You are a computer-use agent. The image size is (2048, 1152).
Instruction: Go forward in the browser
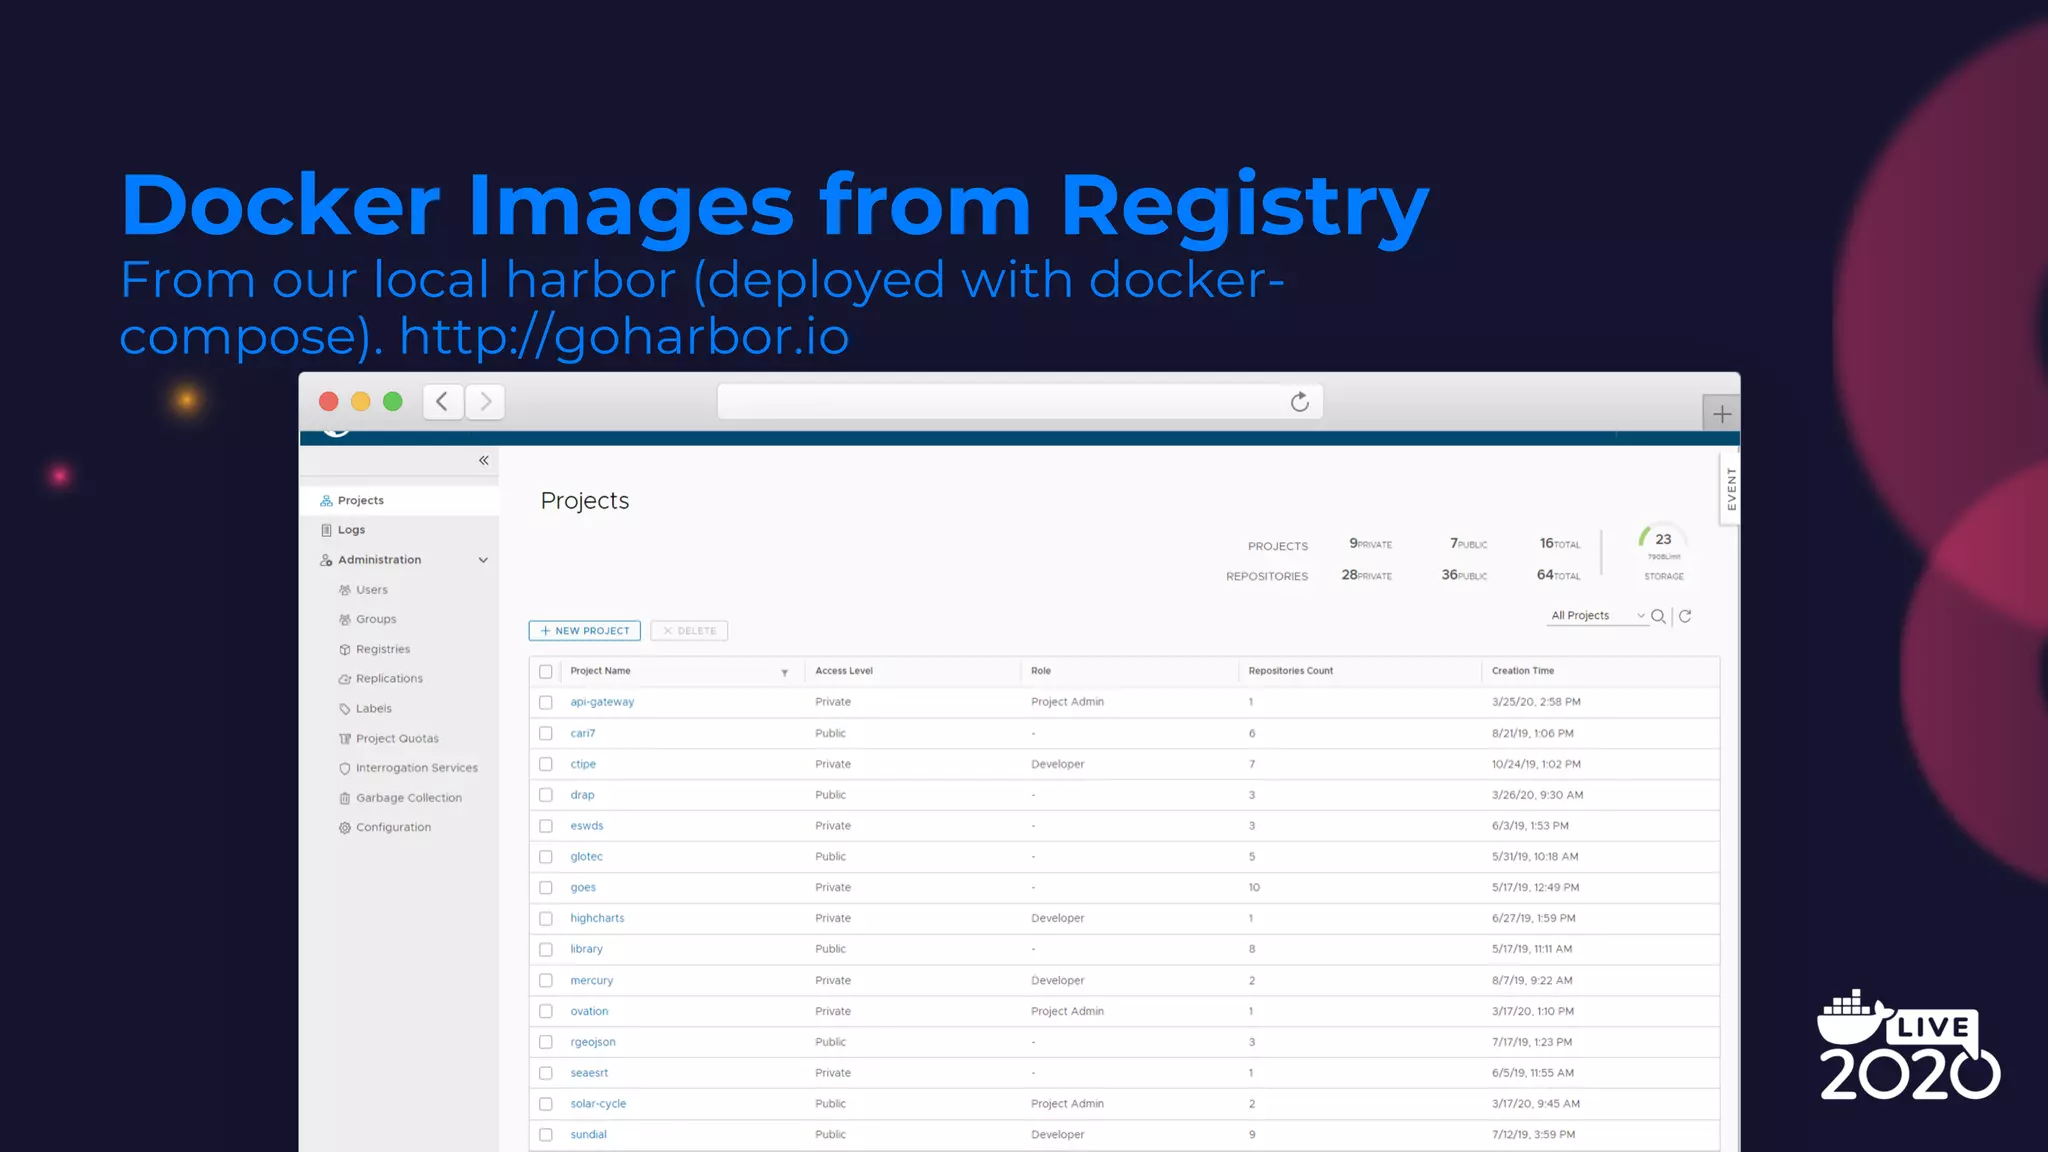tap(485, 402)
